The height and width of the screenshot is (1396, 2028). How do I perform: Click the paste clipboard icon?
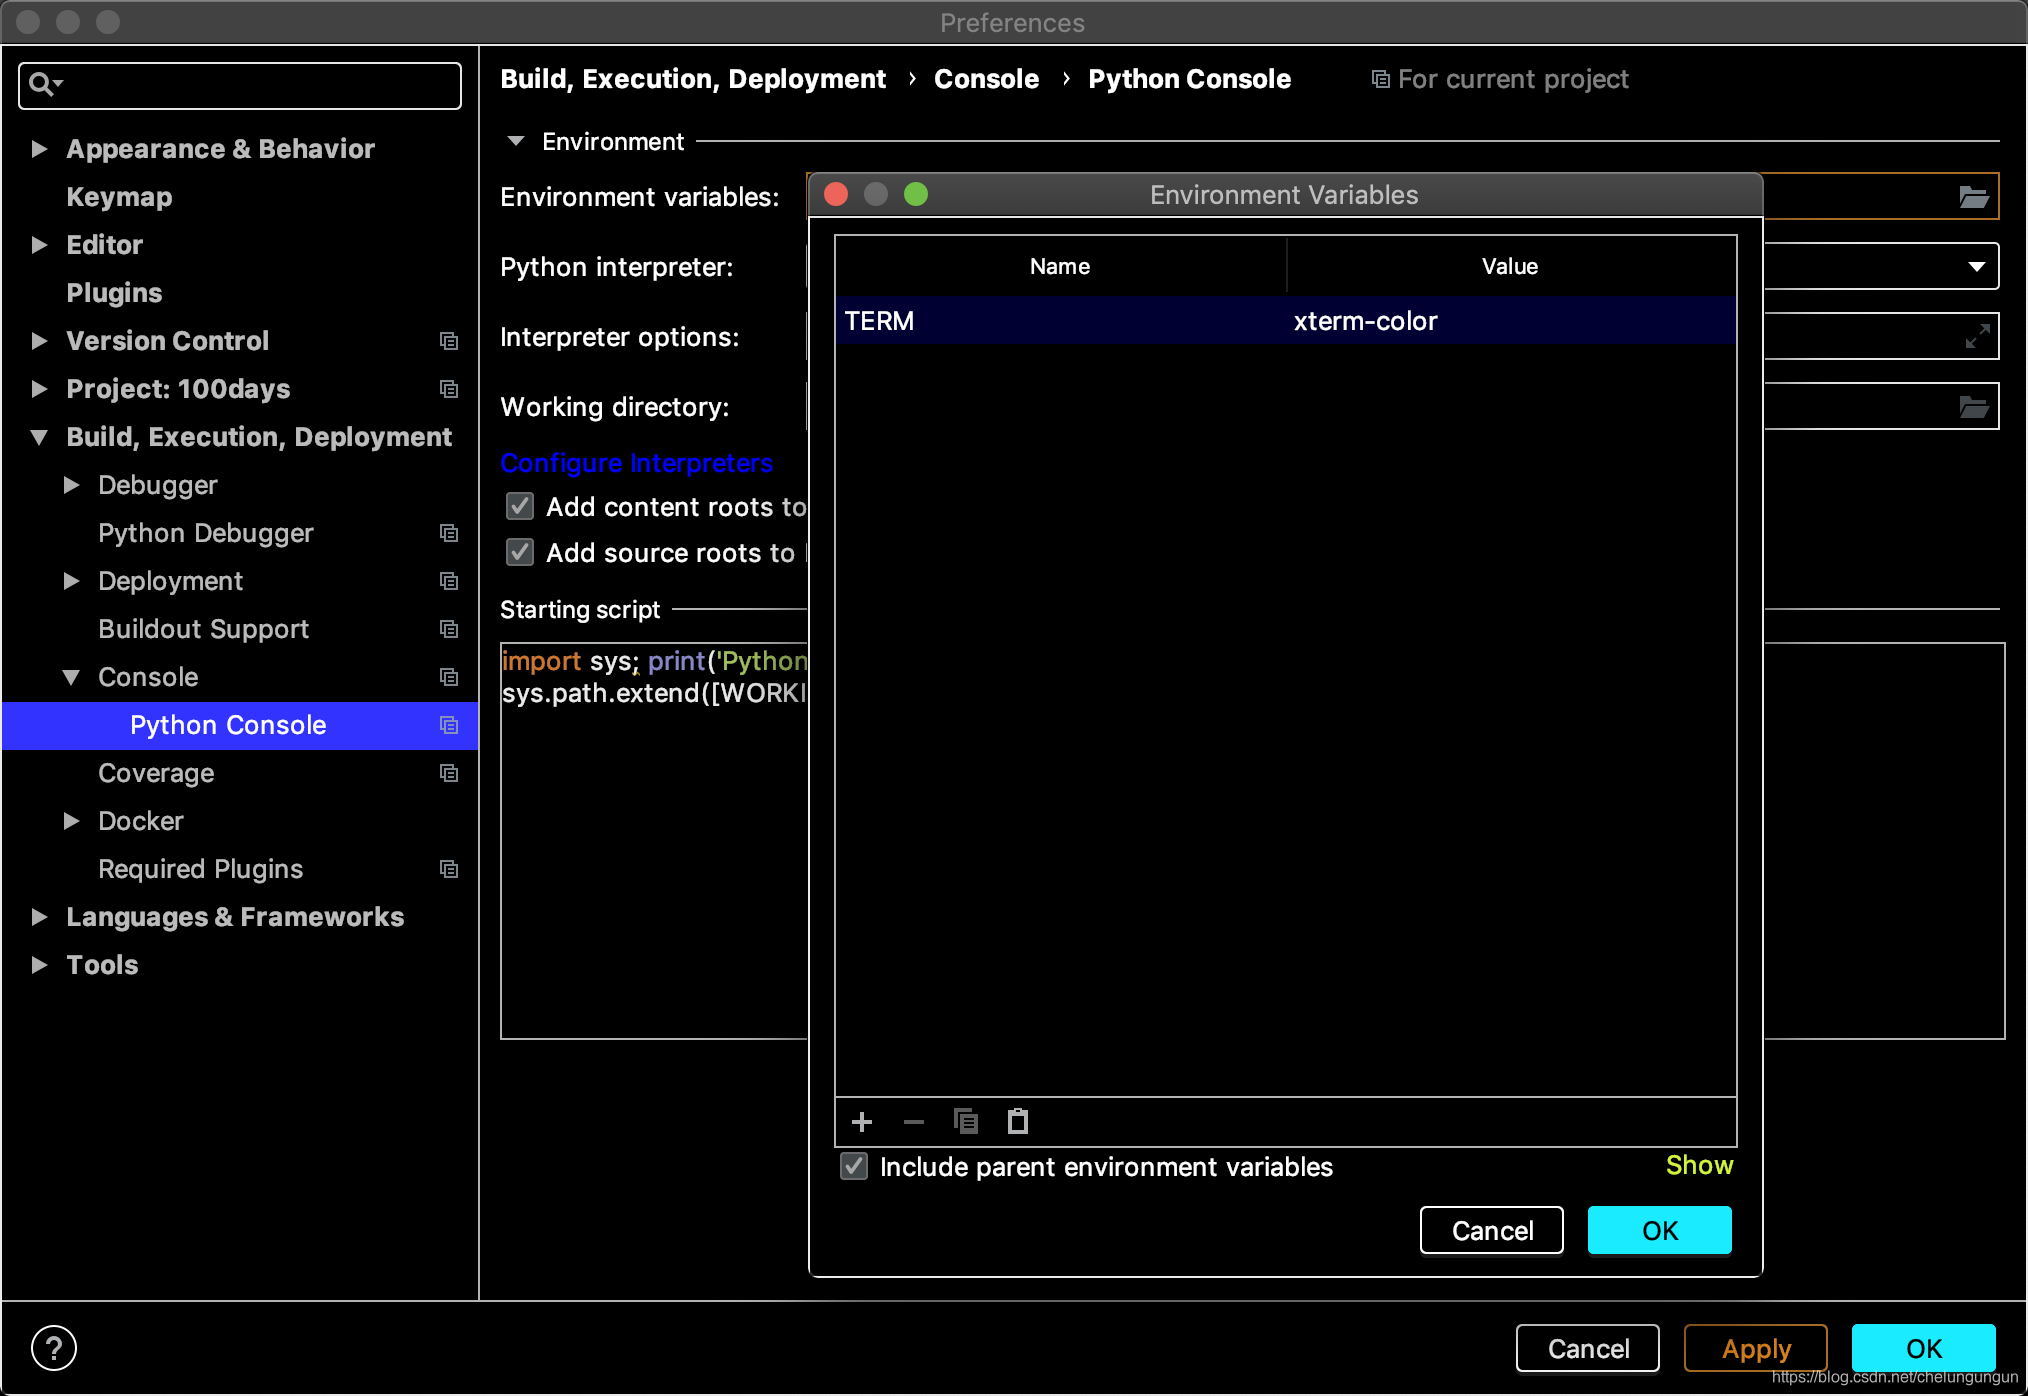(x=1018, y=1122)
